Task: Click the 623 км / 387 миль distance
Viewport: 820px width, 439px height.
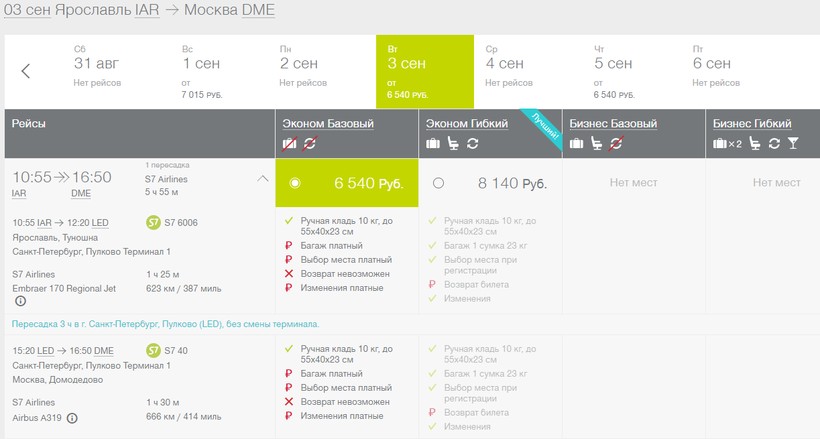Action: tap(184, 288)
